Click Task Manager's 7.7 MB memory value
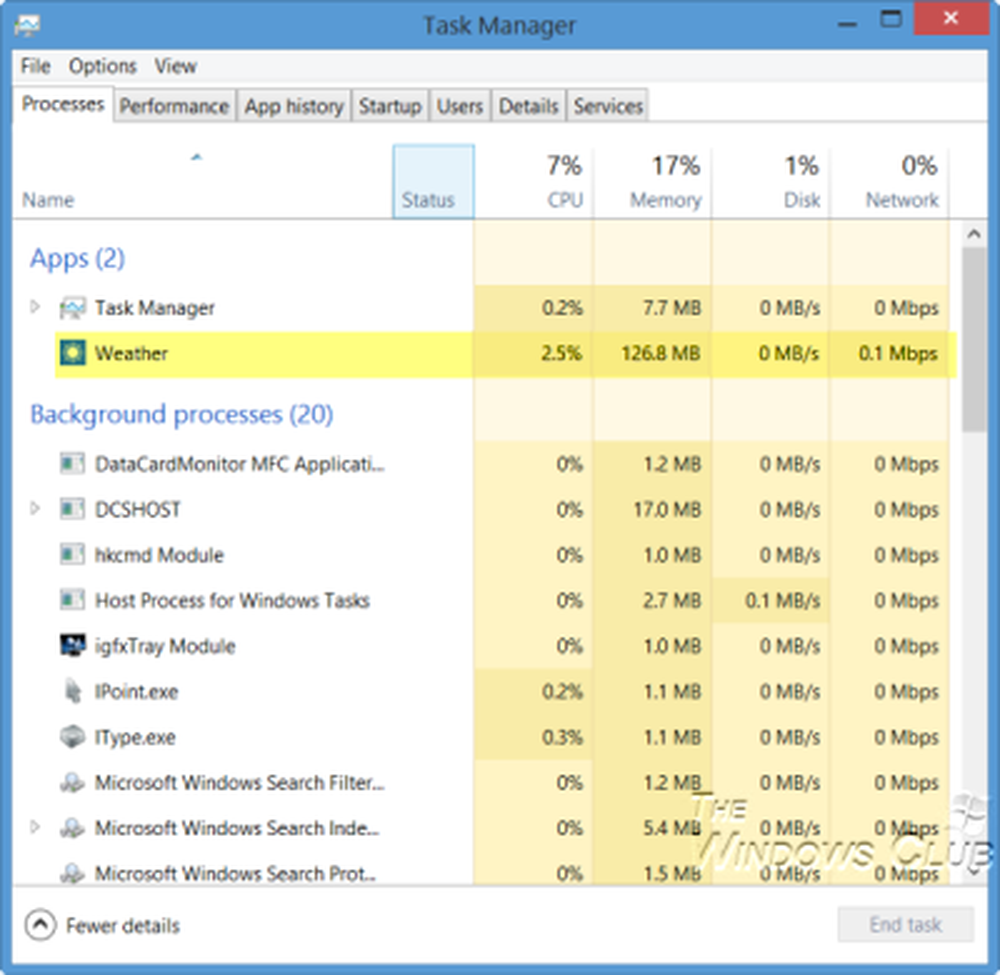This screenshot has height=975, width=1000. [x=672, y=308]
